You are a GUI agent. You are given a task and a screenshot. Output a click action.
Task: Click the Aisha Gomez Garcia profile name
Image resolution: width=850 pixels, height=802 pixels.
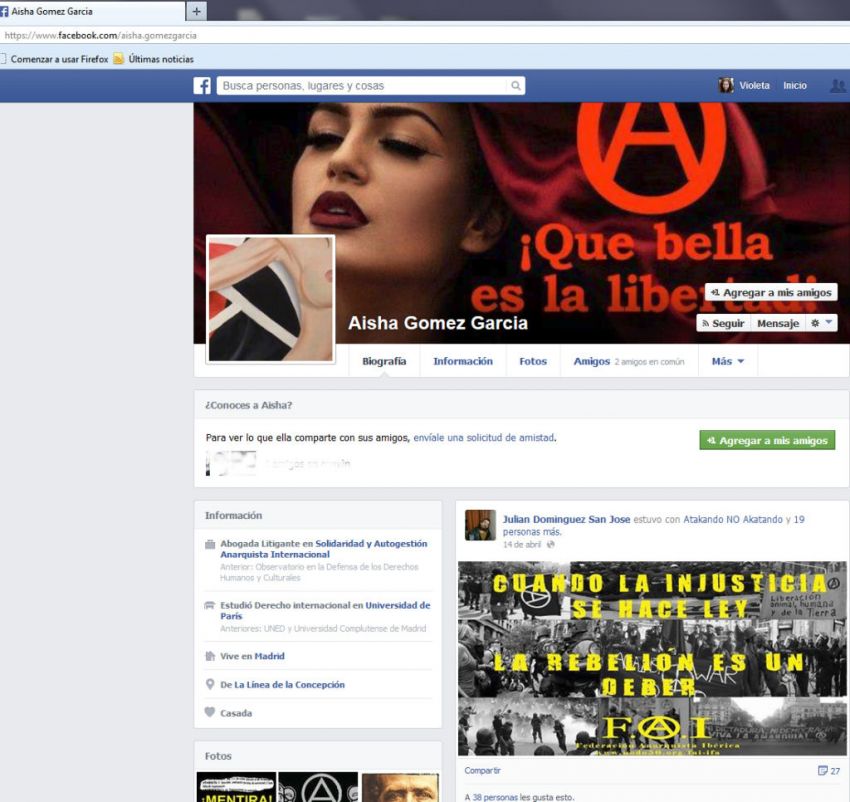(x=437, y=323)
